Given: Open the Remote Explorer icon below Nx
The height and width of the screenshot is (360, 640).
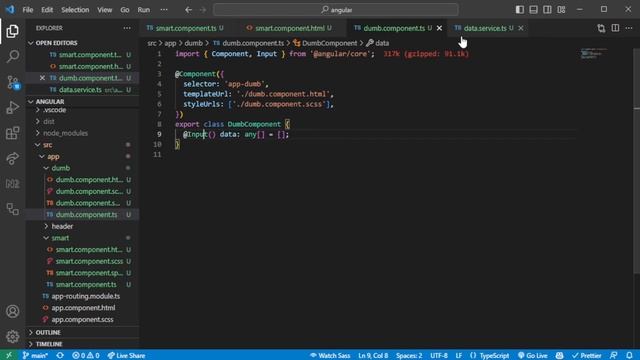Looking at the screenshot, I should click(x=12, y=209).
